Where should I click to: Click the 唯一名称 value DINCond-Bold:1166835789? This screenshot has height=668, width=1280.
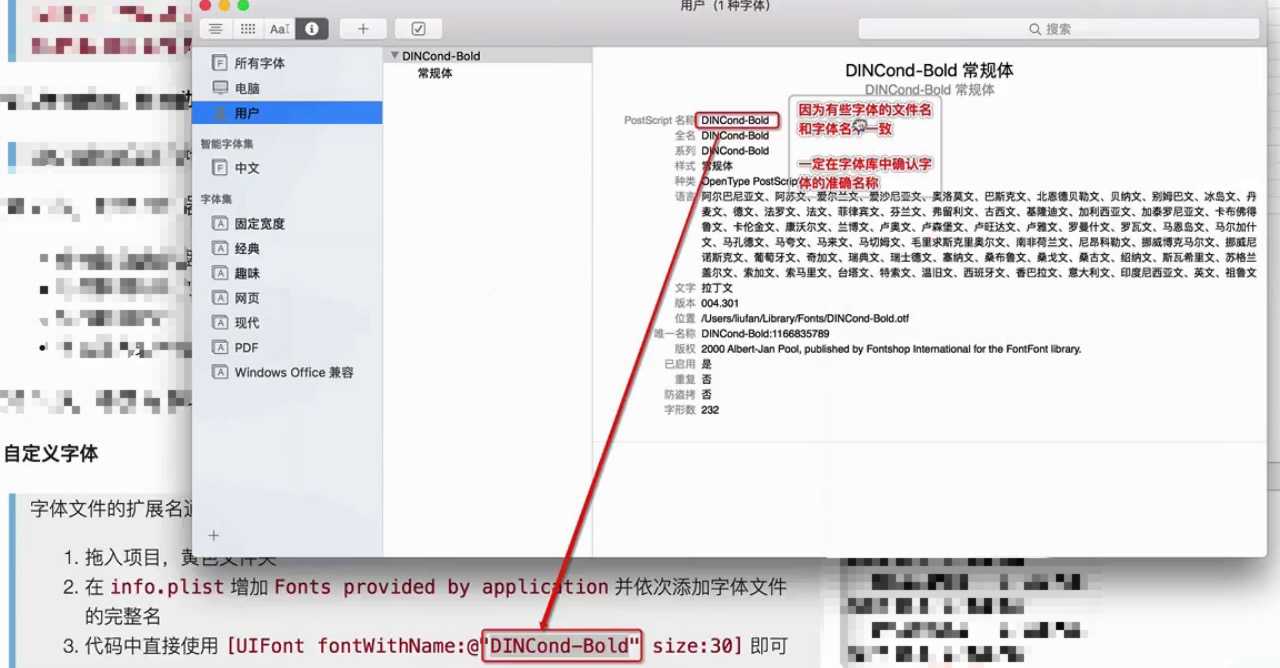pyautogui.click(x=765, y=333)
